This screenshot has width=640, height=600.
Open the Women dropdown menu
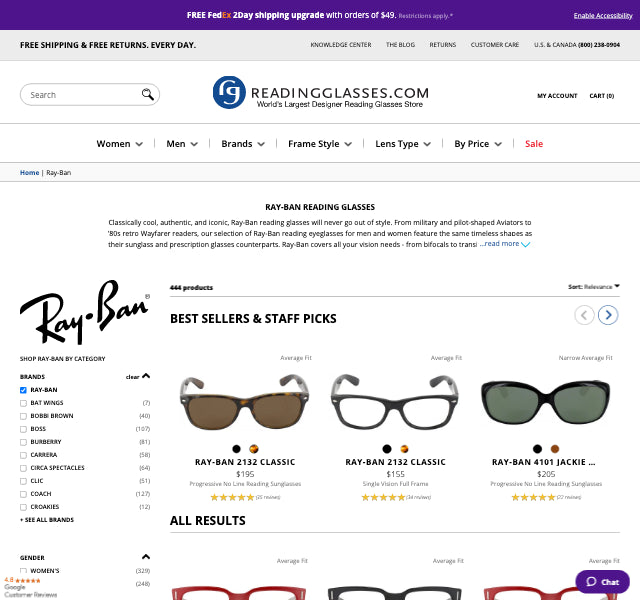click(x=120, y=144)
